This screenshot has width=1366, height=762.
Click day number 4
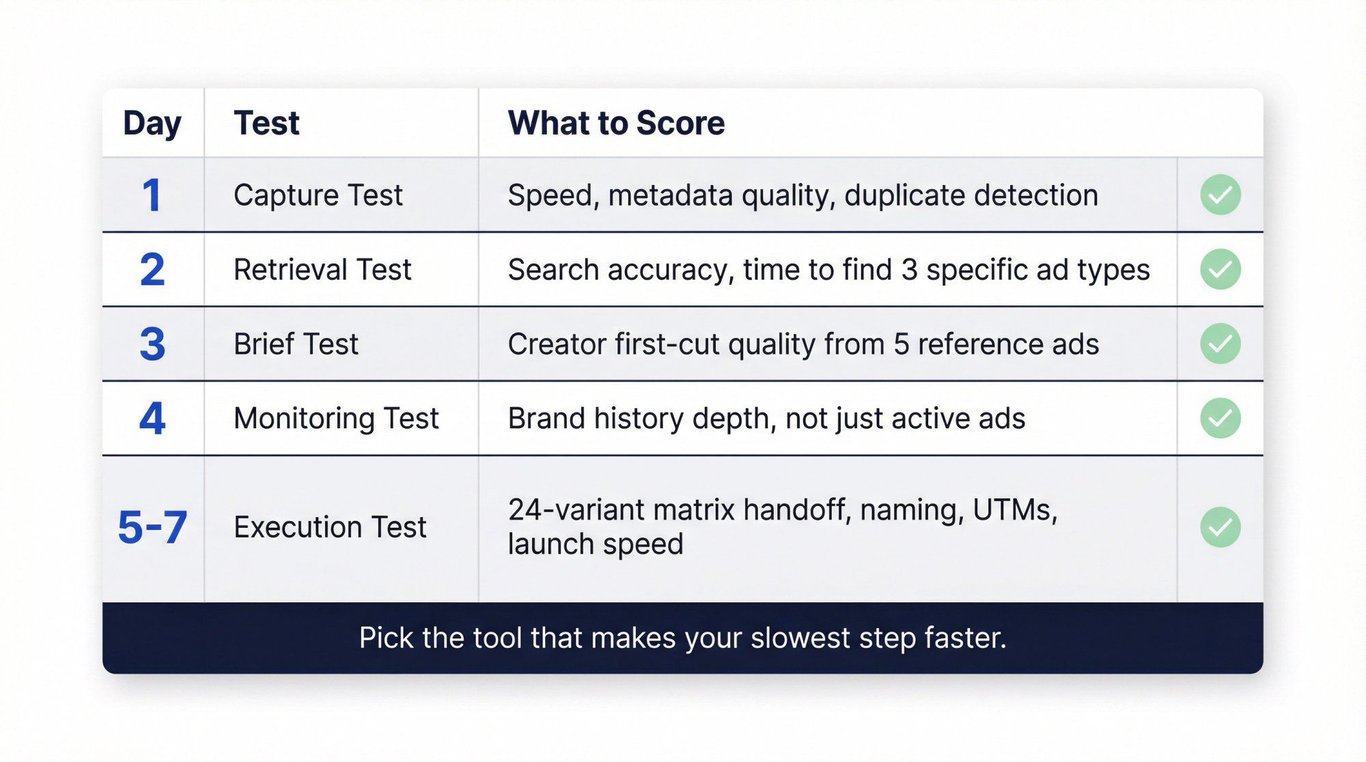coord(152,418)
